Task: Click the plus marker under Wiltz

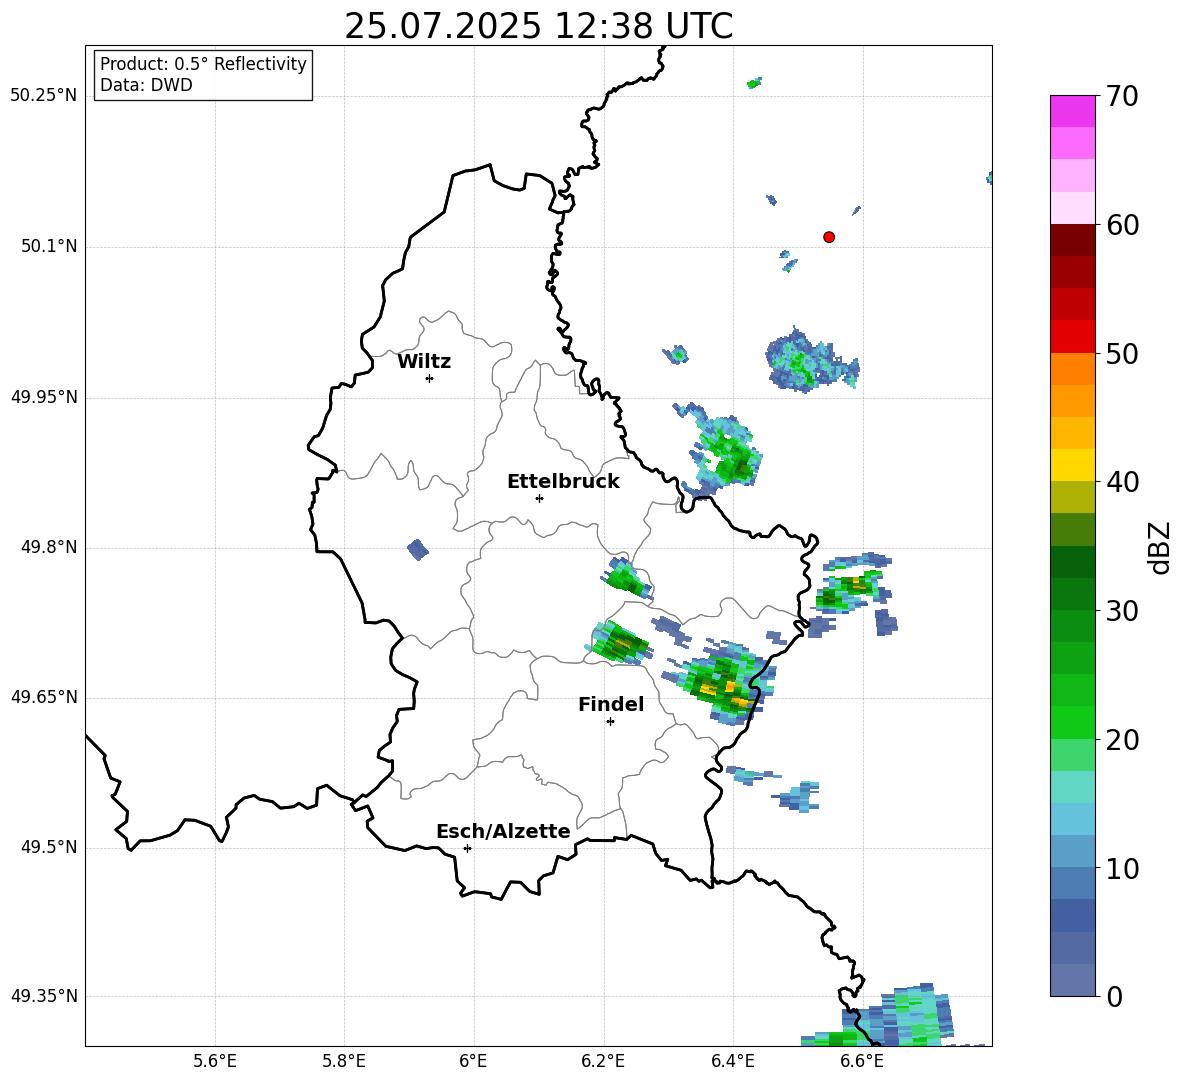Action: (430, 378)
